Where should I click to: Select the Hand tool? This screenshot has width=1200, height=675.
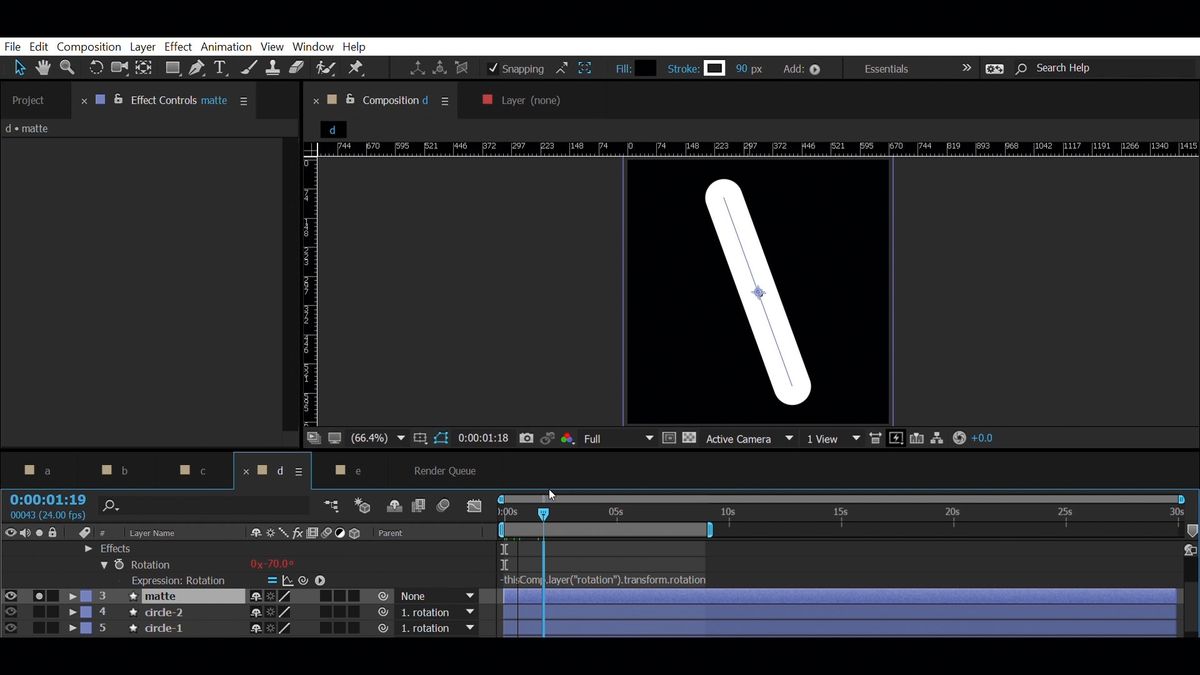click(43, 68)
